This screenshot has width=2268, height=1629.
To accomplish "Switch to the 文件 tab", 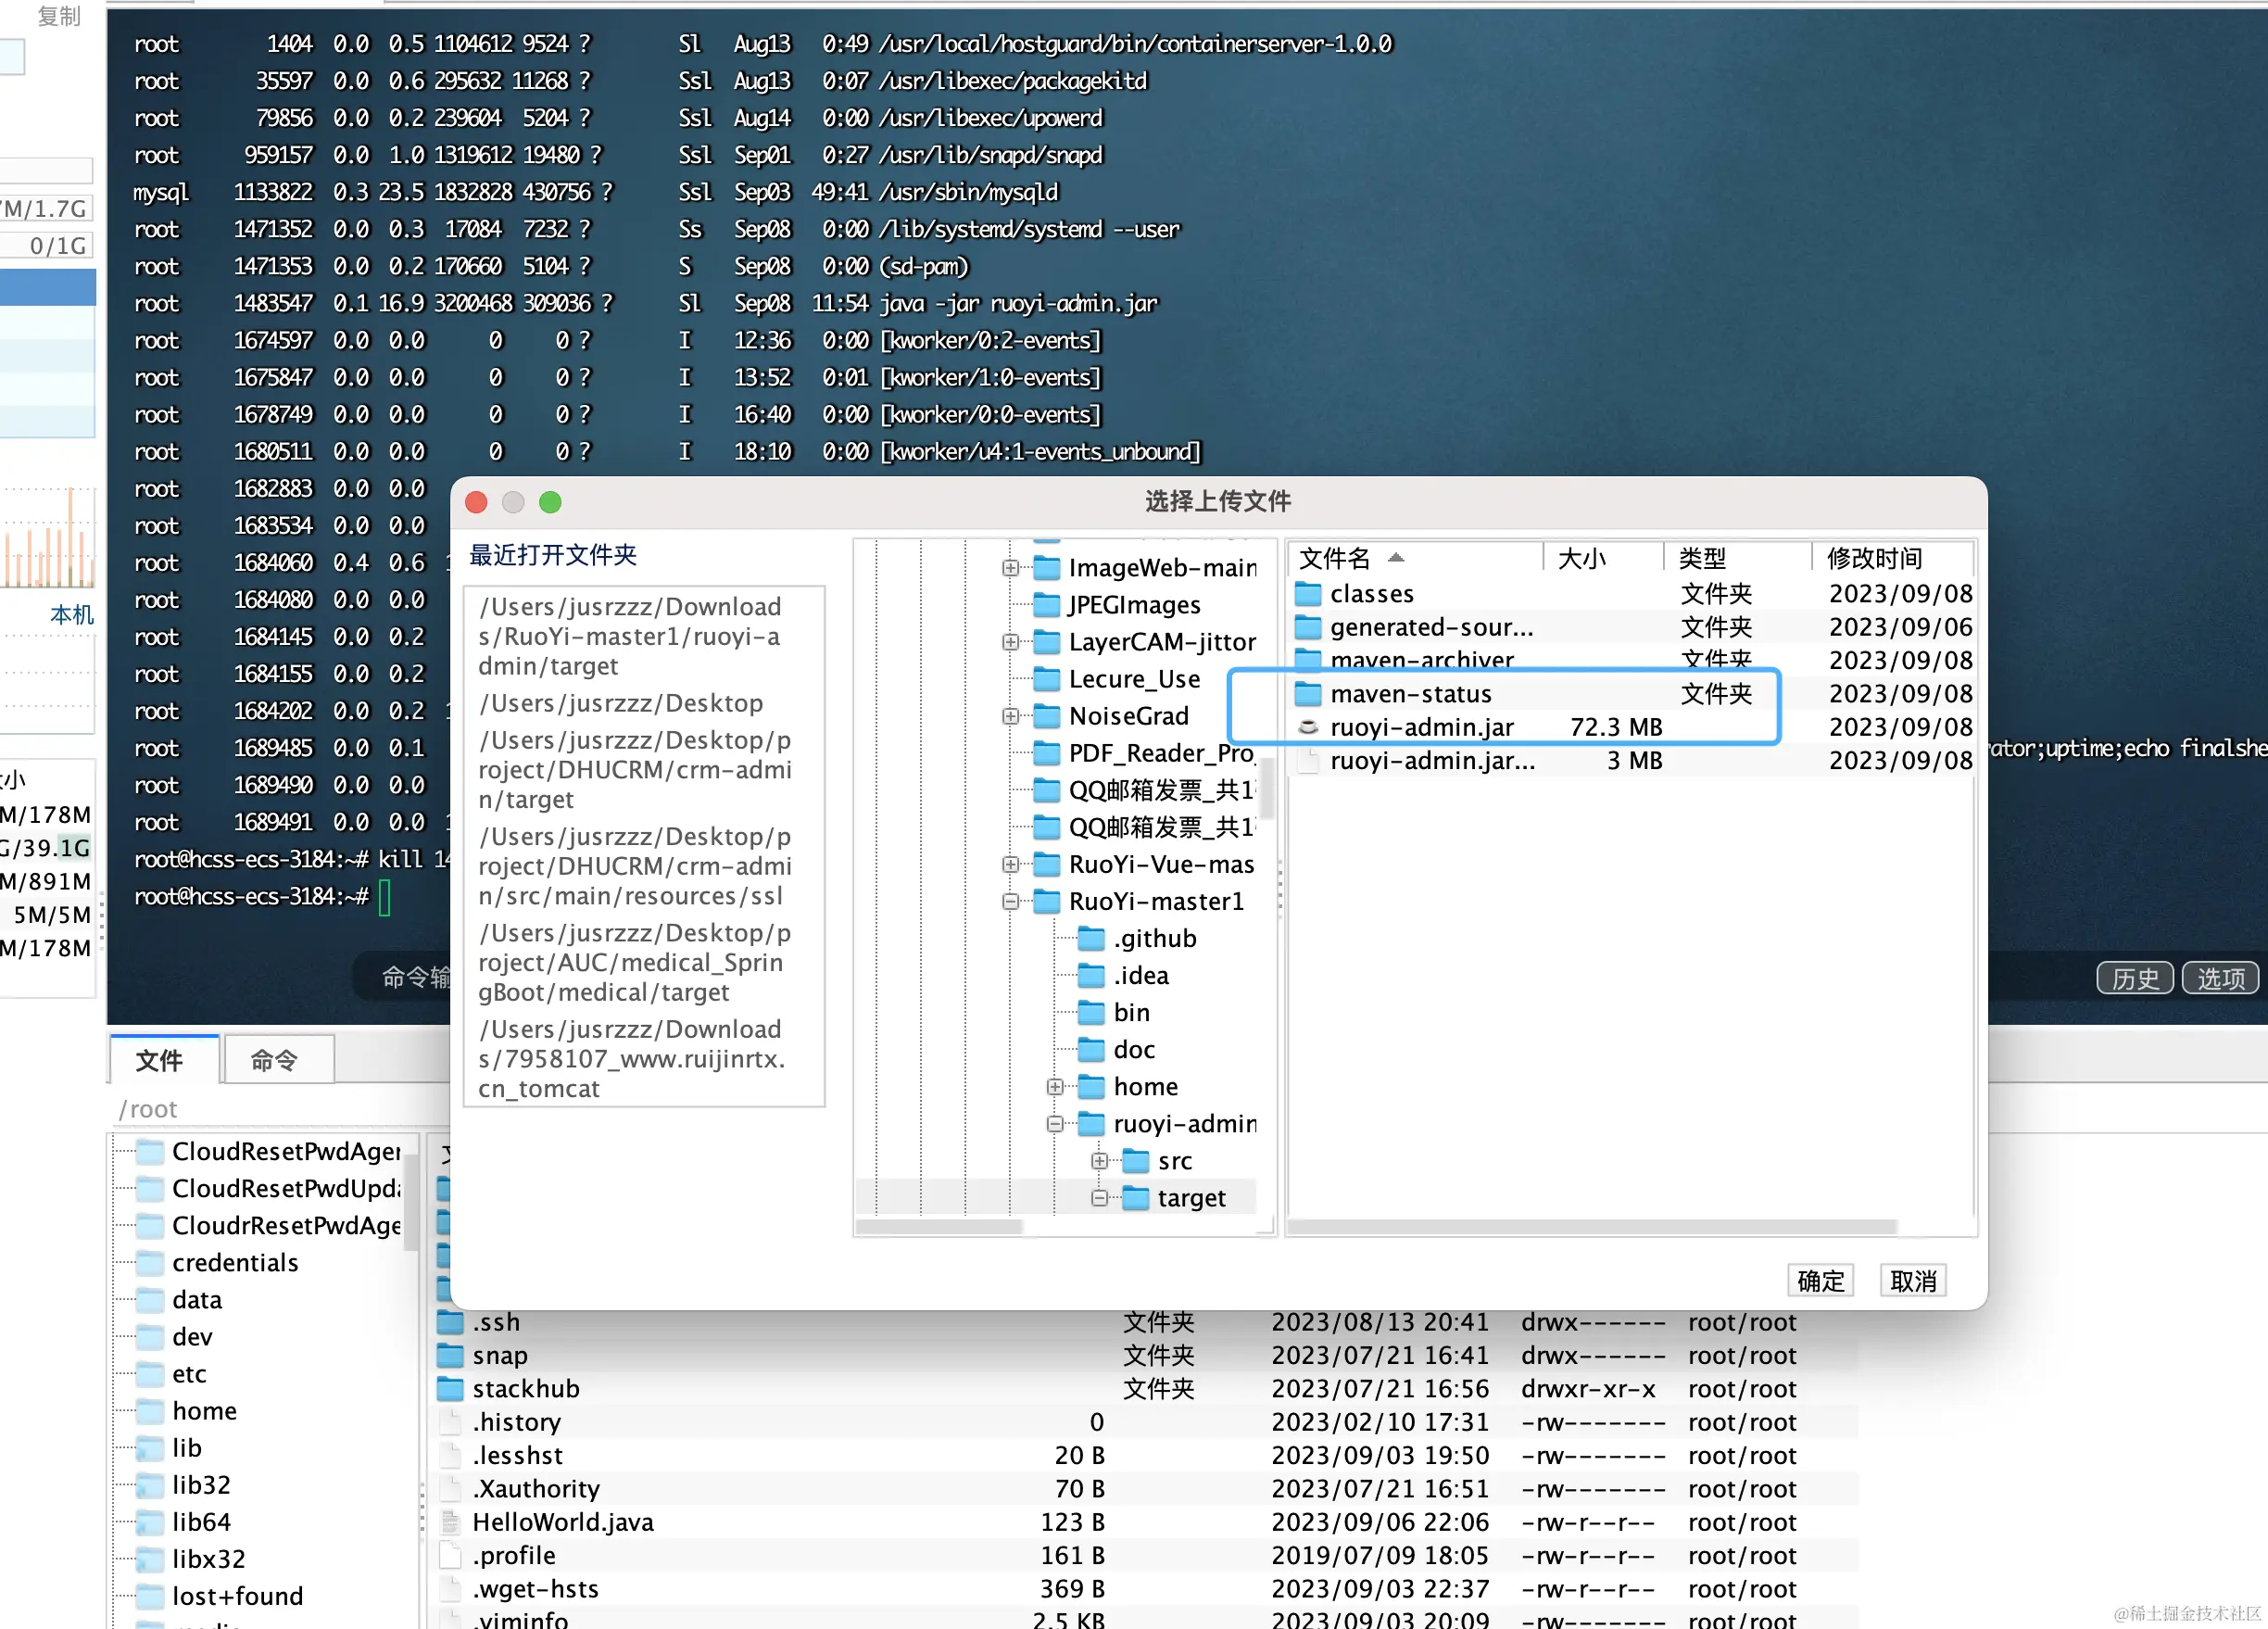I will point(160,1060).
